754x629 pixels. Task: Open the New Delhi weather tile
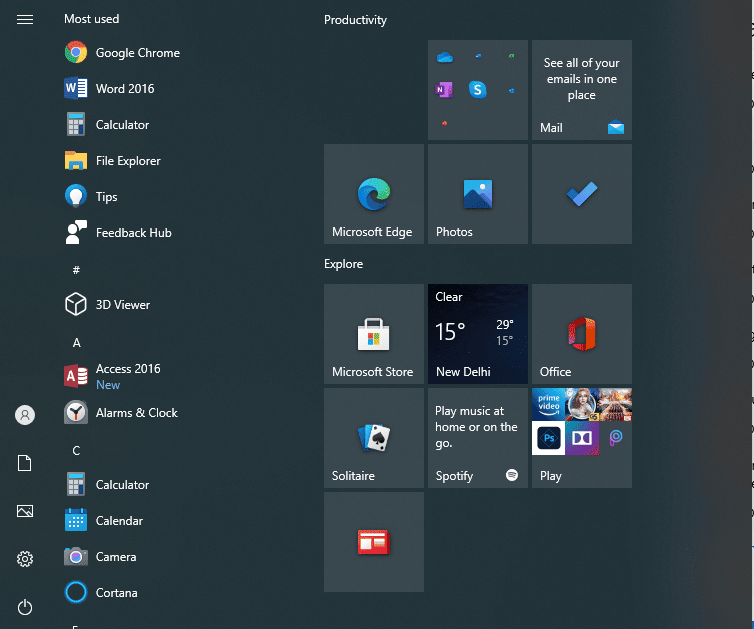478,334
